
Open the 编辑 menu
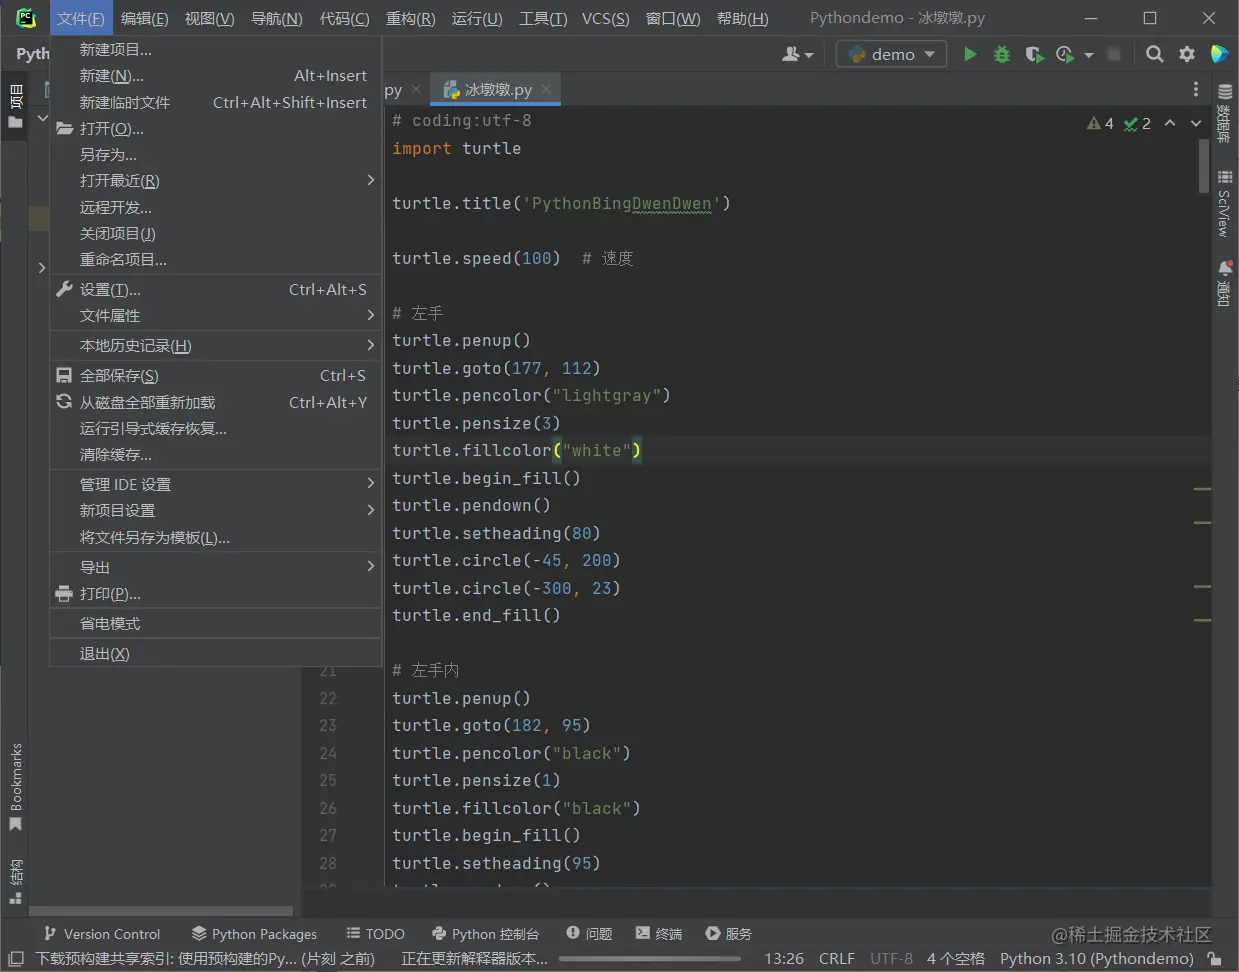click(144, 18)
